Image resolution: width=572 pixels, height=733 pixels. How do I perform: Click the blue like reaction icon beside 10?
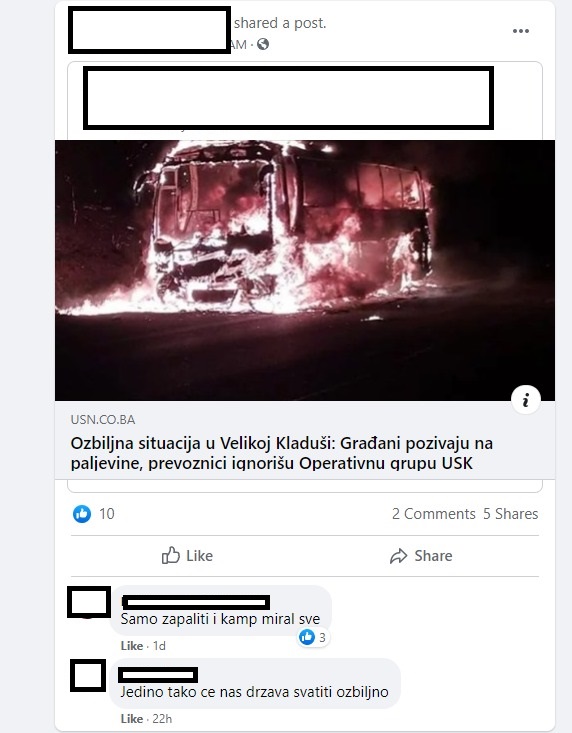tap(82, 514)
